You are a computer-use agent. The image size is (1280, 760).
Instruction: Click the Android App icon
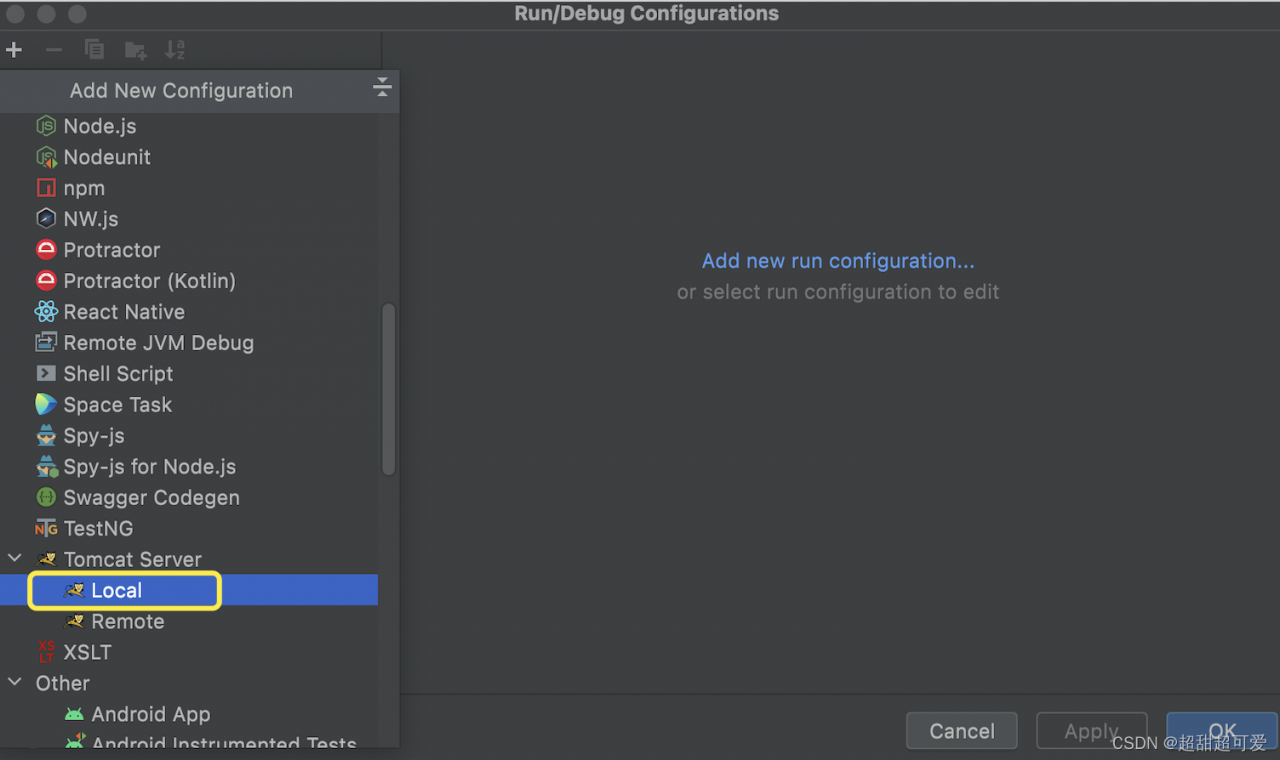[74, 715]
